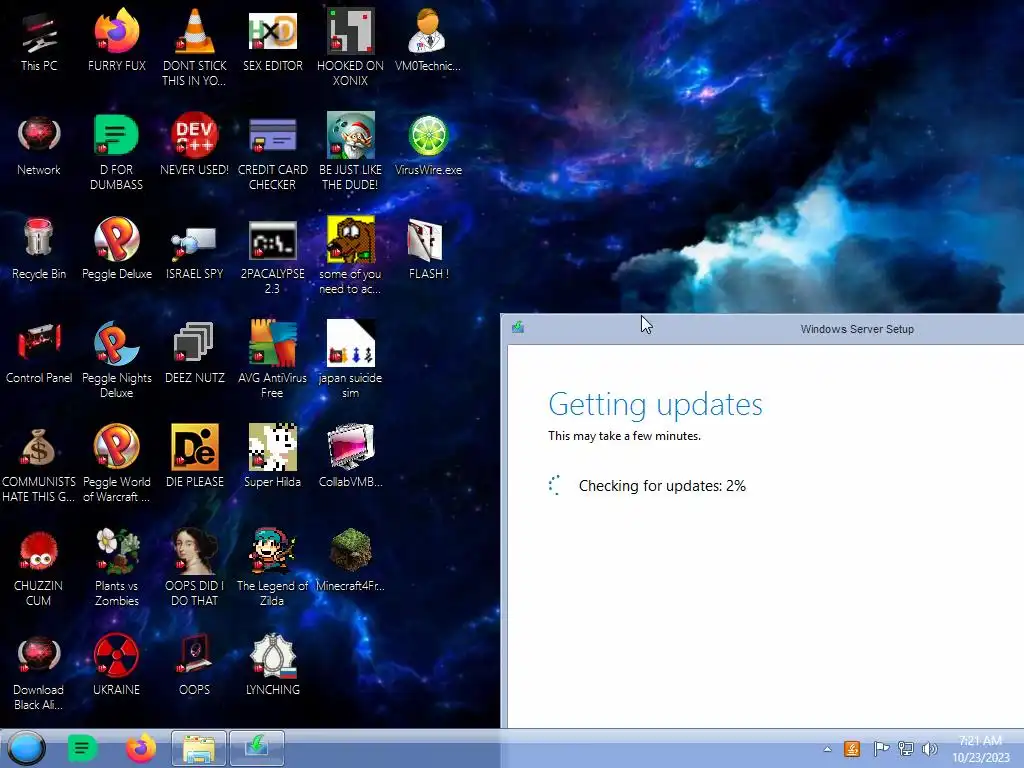Screen dimensions: 1024x768
Task: Open the Start orb on the taskbar
Action: [x=27, y=748]
